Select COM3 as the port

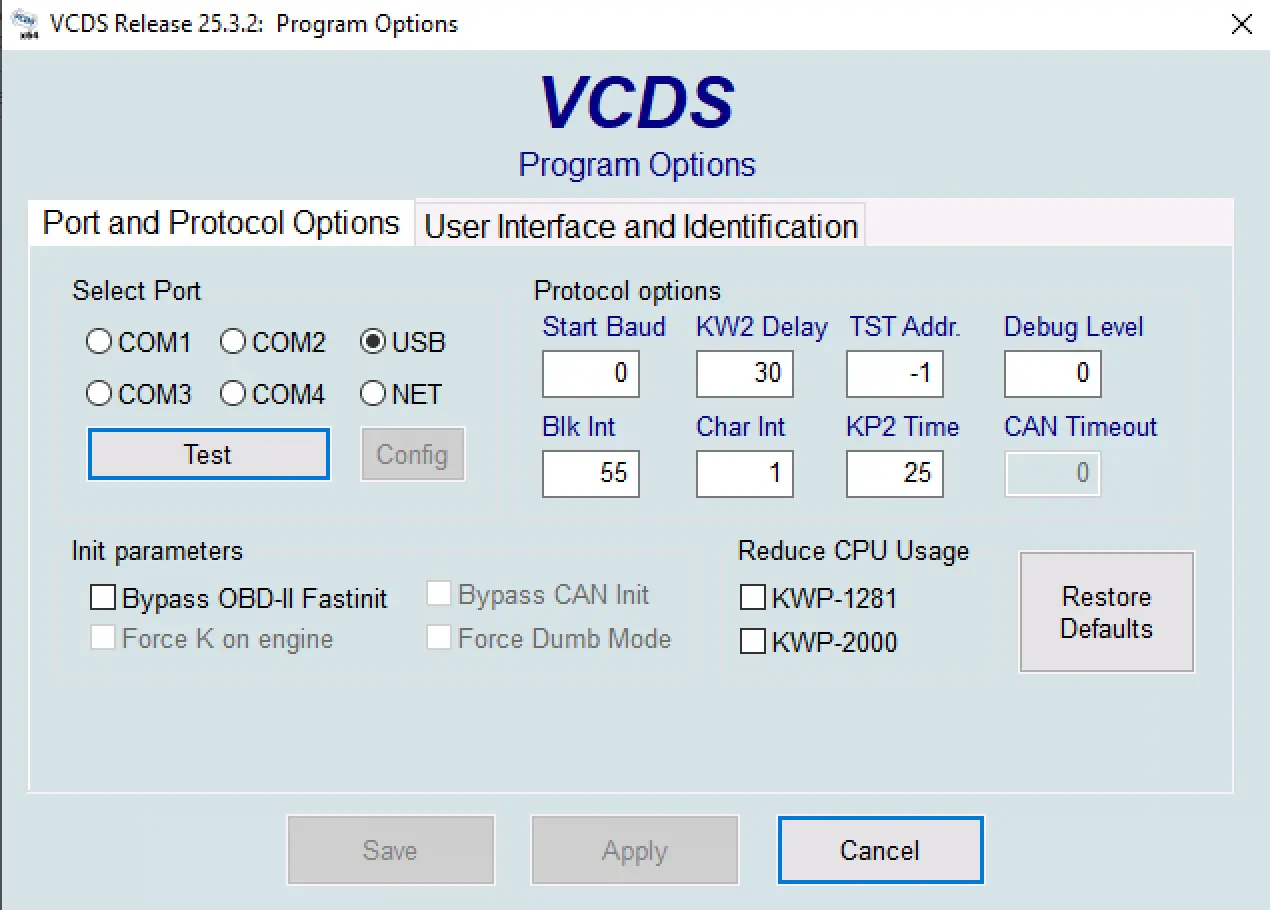(99, 394)
